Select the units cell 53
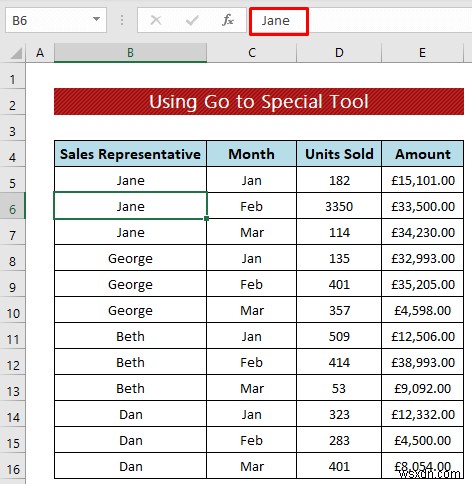472x484 pixels. 339,388
